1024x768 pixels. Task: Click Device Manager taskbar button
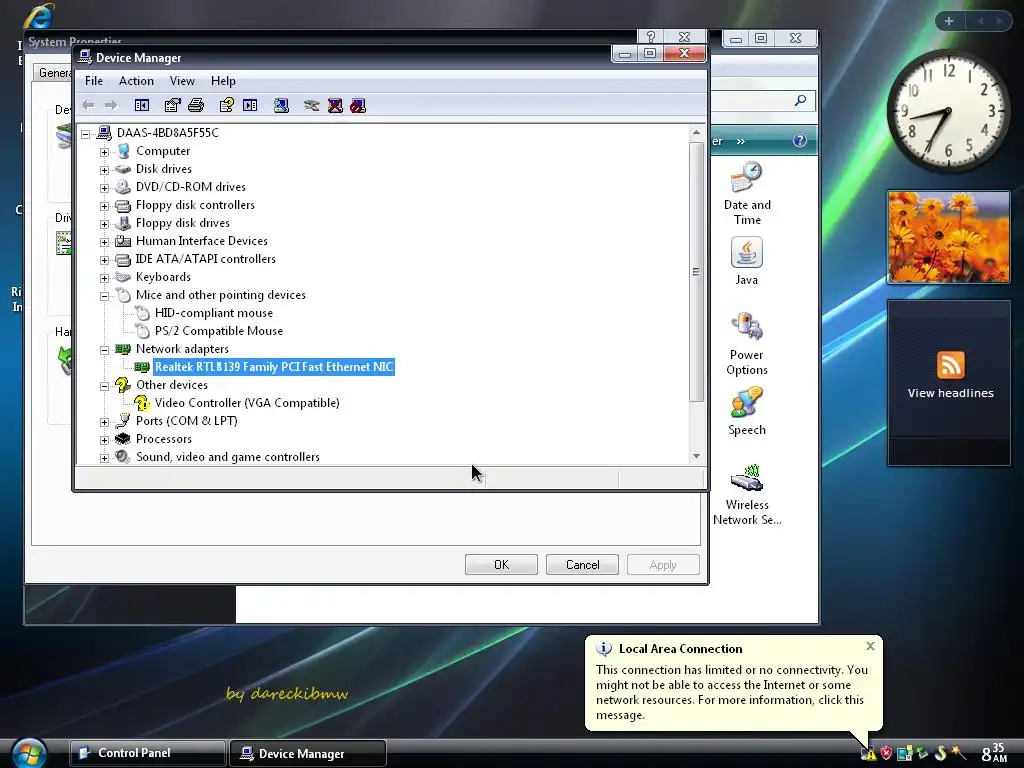[x=308, y=753]
